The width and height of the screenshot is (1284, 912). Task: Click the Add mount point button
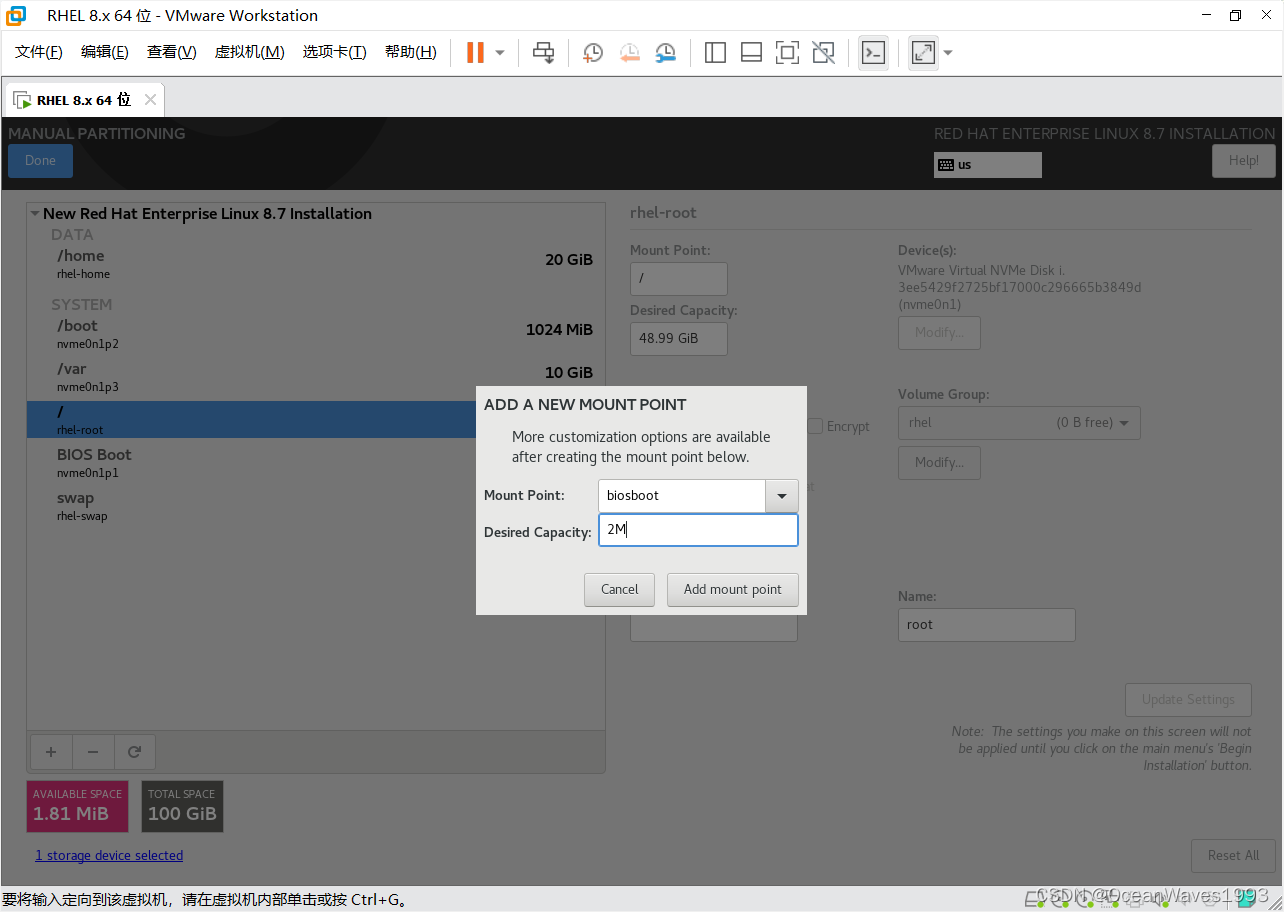tap(733, 590)
